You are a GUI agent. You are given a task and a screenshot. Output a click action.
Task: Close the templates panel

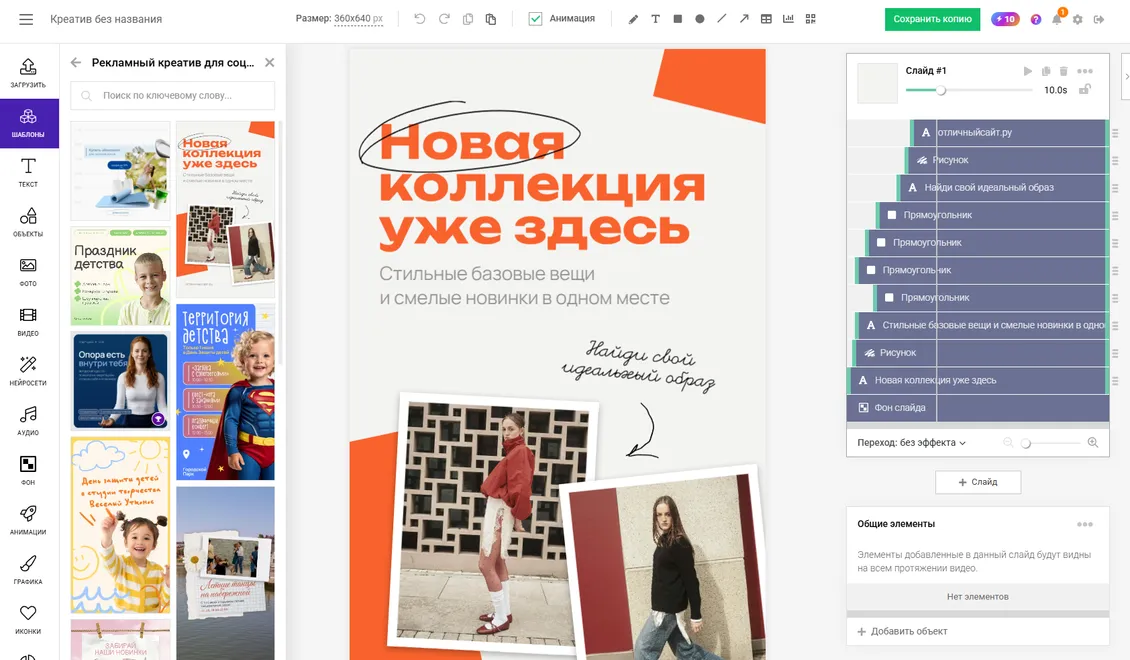pyautogui.click(x=270, y=63)
